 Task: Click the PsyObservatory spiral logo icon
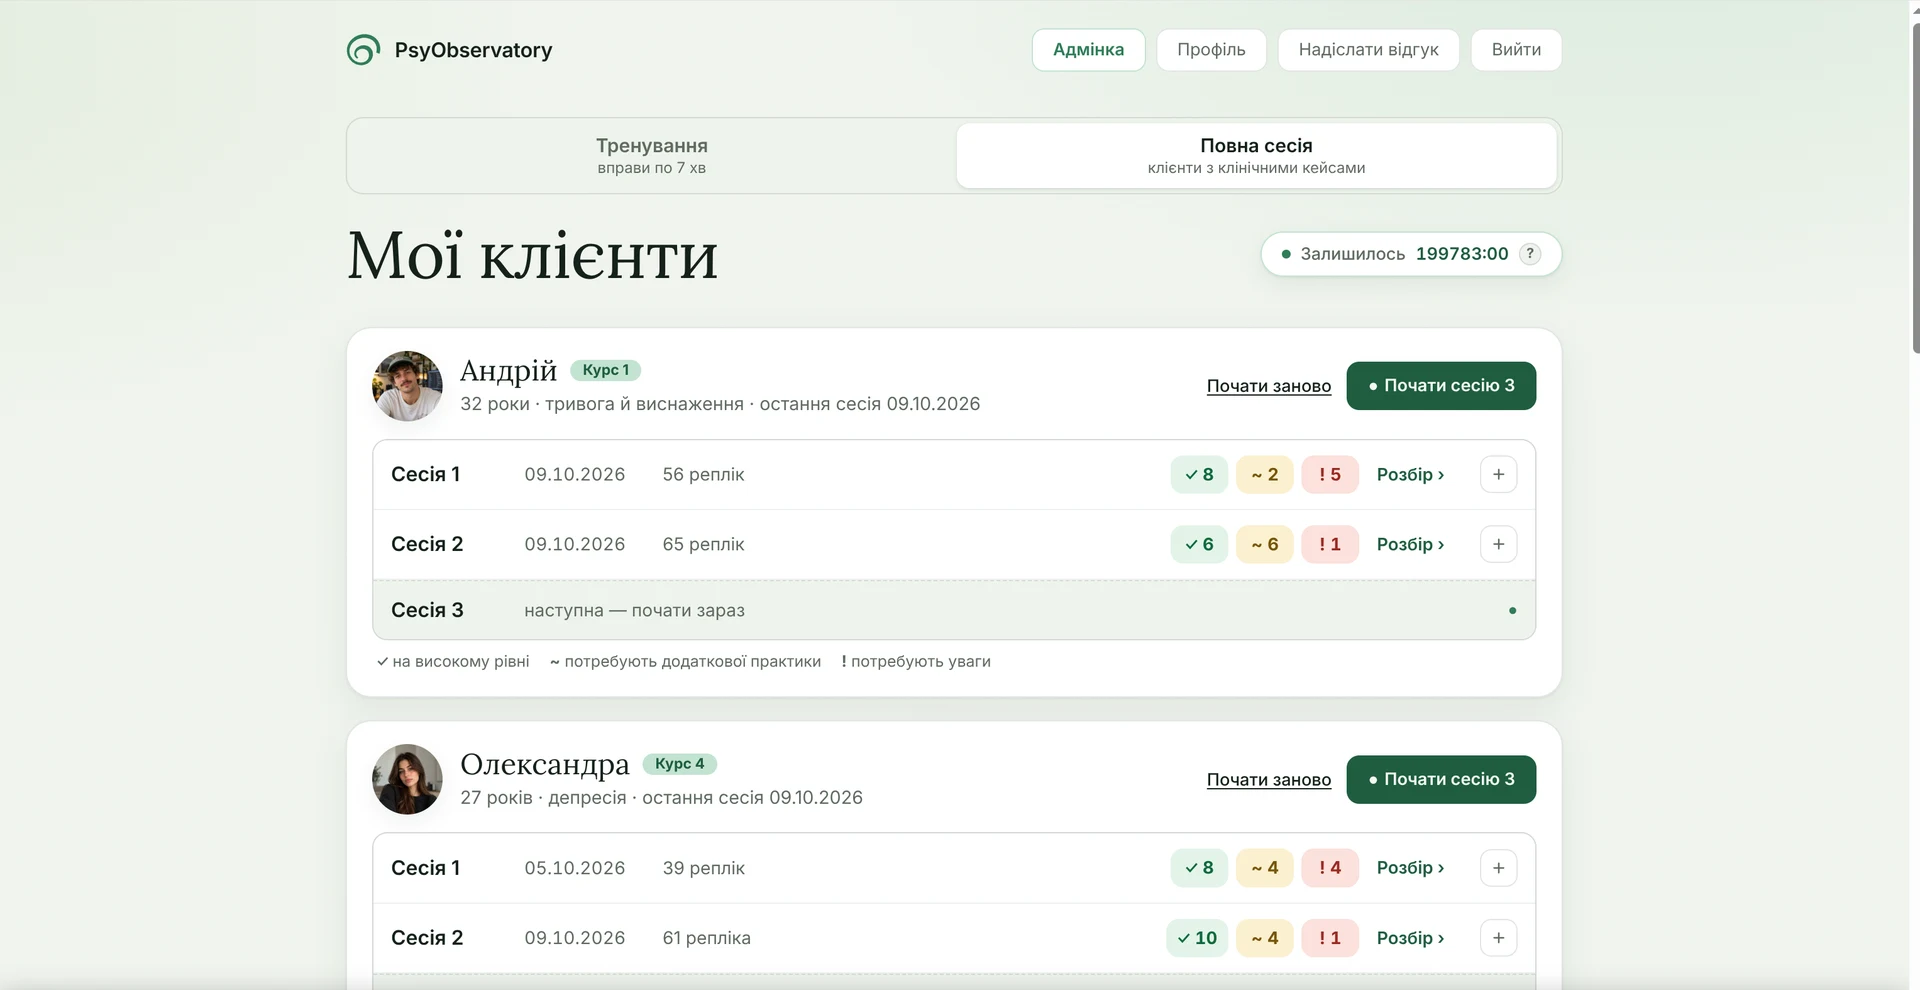coord(363,50)
